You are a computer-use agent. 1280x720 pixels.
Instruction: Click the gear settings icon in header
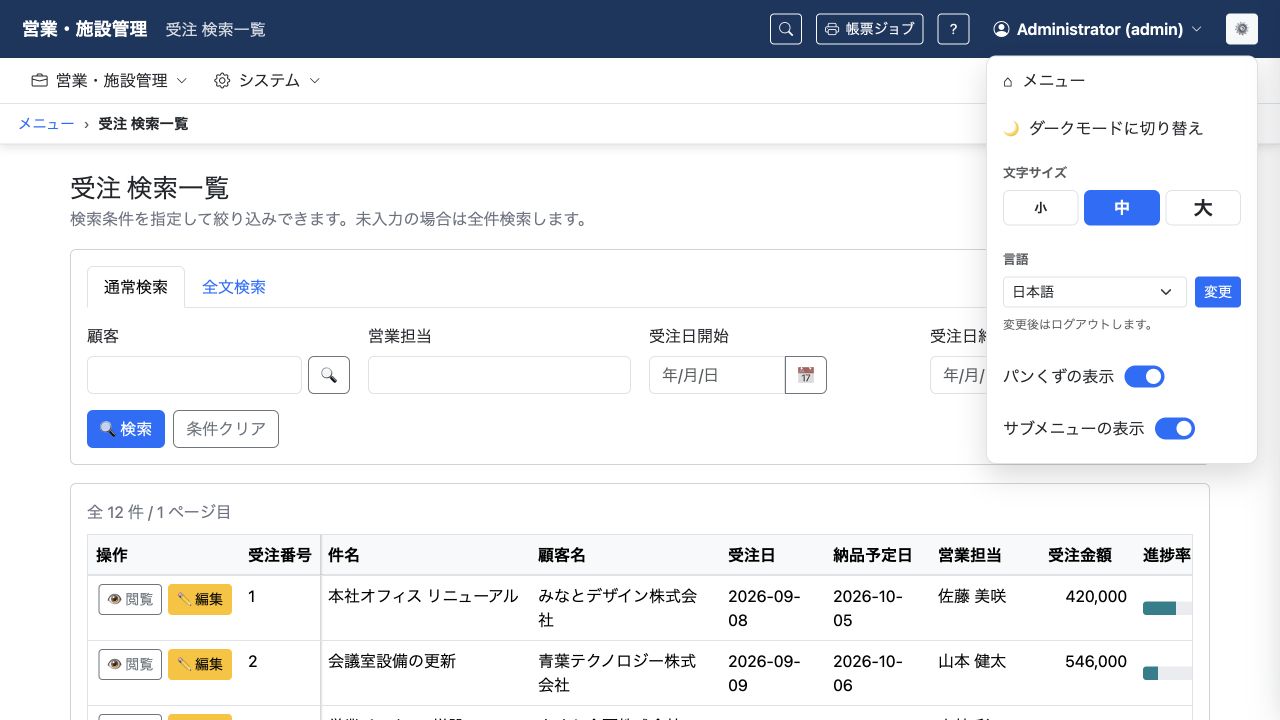pyautogui.click(x=1241, y=29)
